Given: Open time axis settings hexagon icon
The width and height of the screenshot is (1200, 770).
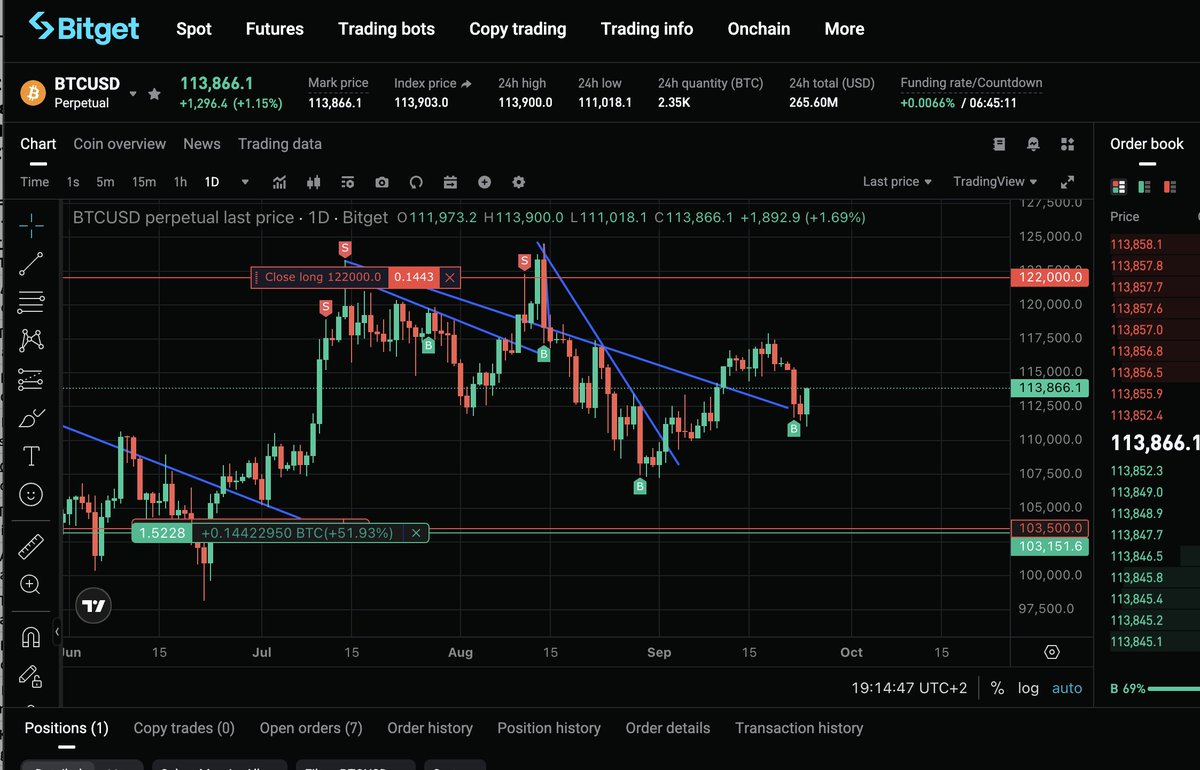Looking at the screenshot, I should coord(1052,652).
